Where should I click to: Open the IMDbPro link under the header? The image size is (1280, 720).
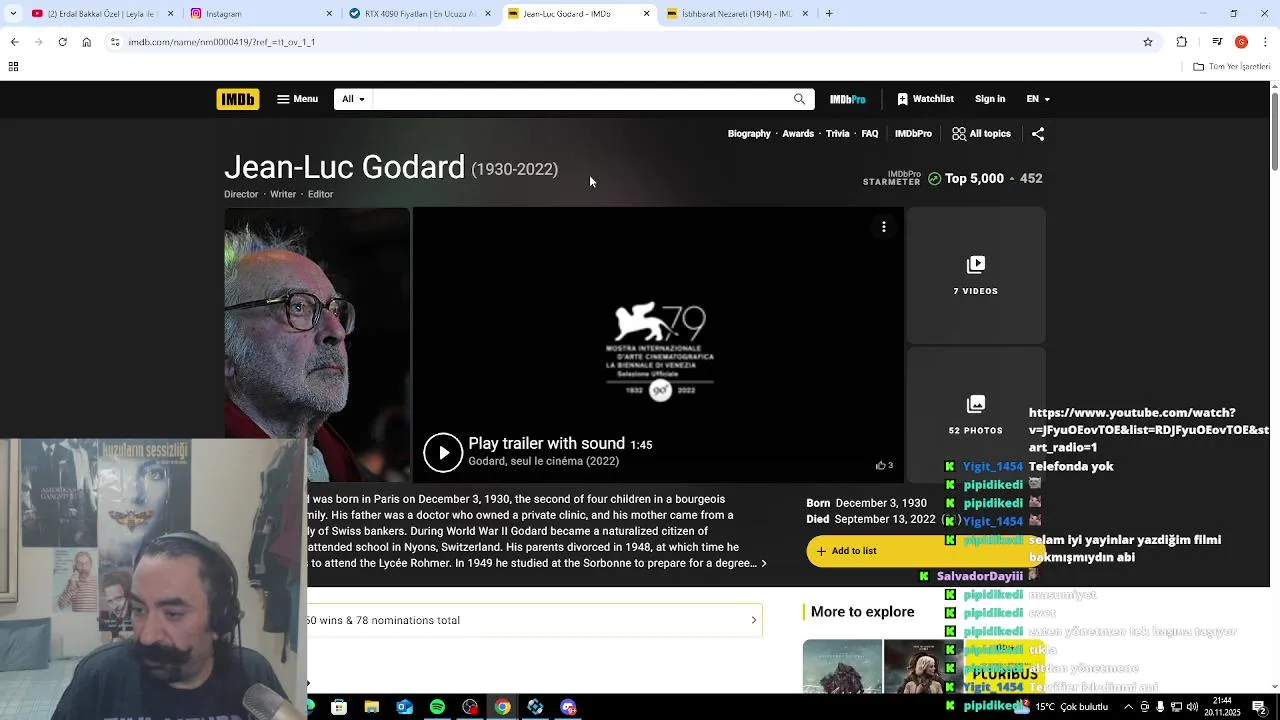click(913, 133)
